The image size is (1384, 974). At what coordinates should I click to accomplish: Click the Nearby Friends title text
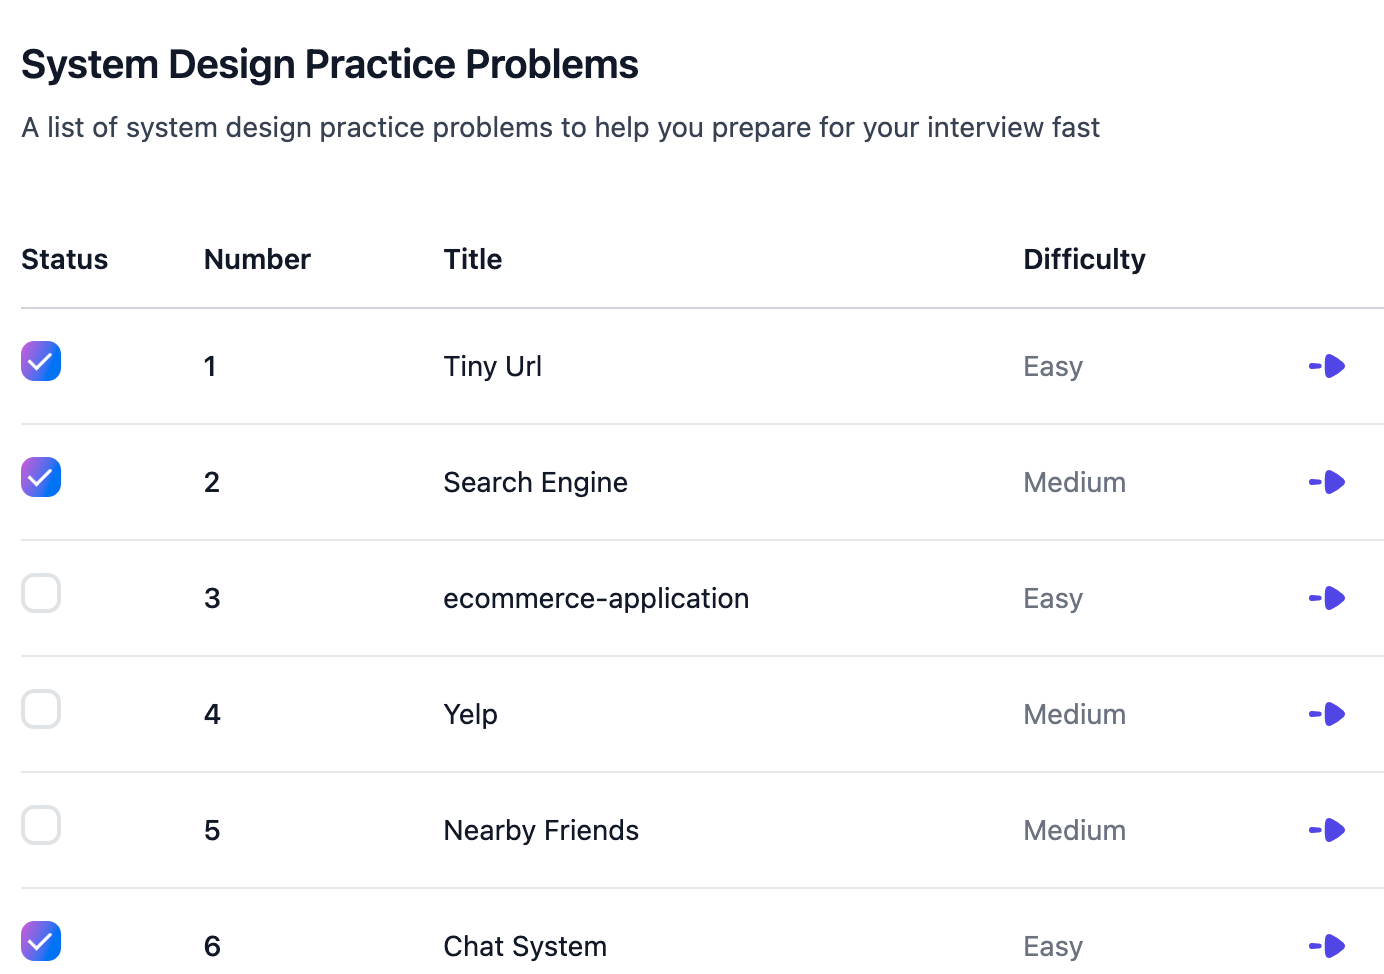tap(541, 830)
